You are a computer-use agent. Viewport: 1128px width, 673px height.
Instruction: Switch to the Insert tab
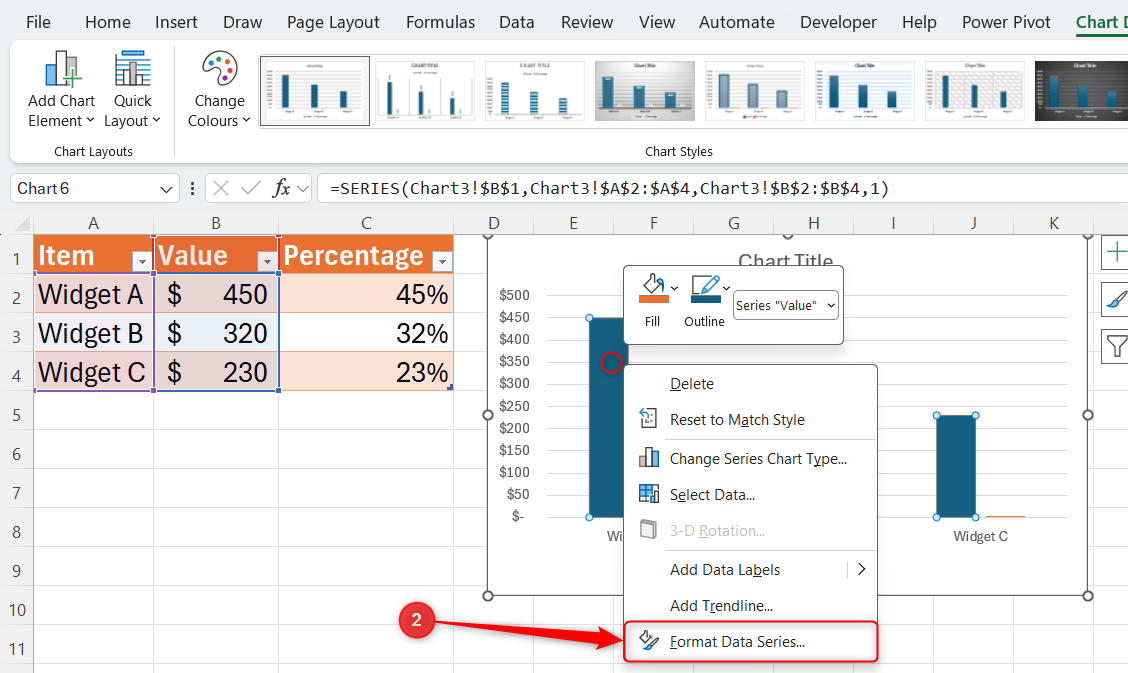(176, 22)
